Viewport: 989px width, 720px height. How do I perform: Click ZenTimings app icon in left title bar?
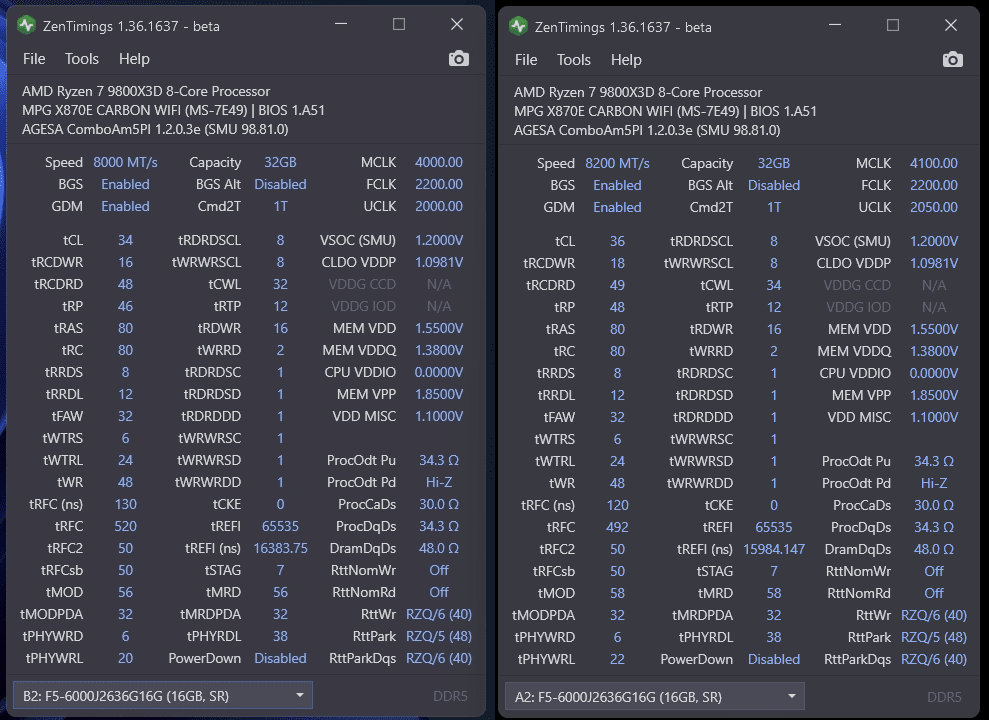27,26
